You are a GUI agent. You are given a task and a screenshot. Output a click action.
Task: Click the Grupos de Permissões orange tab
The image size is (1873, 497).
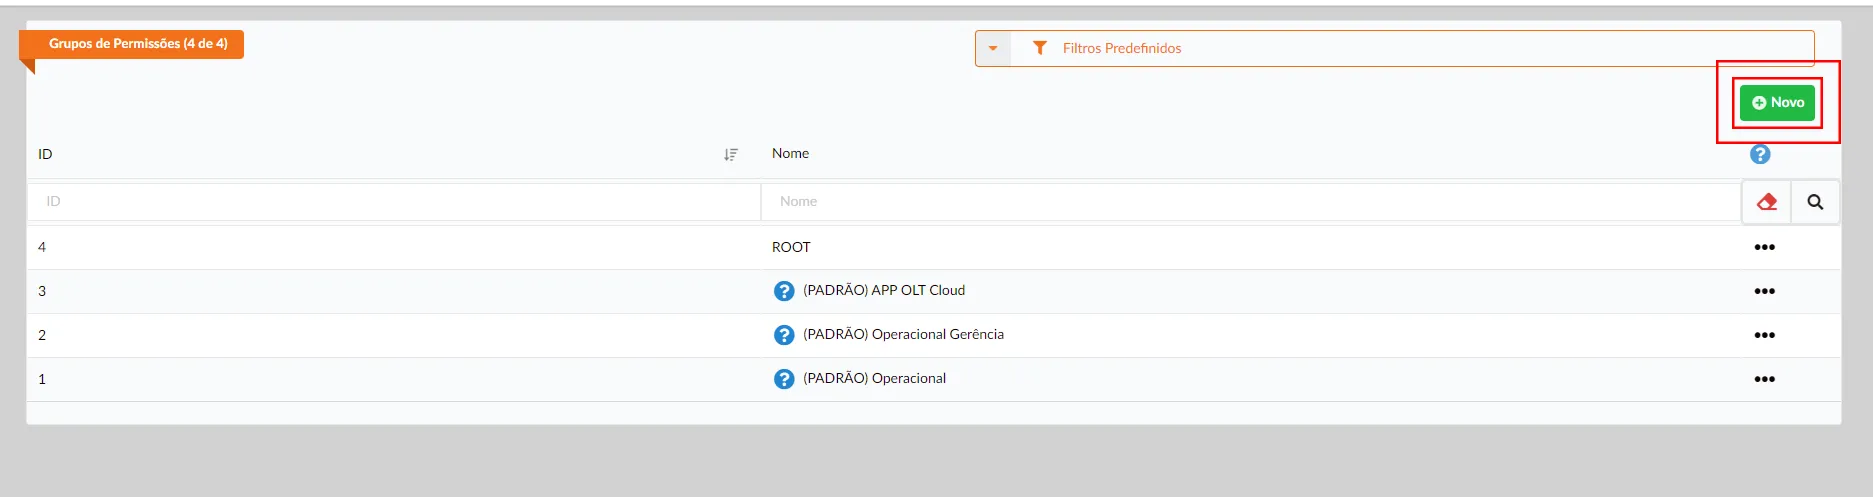138,44
